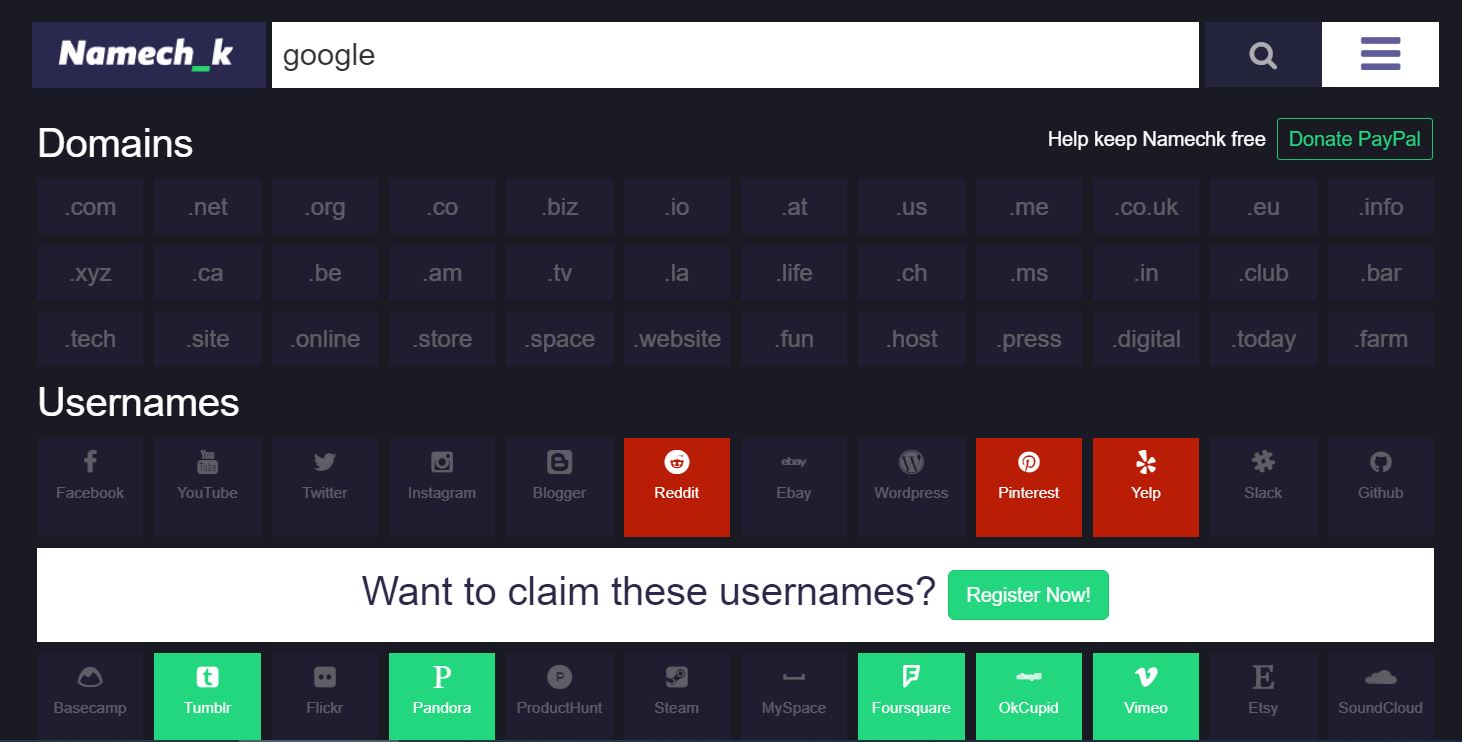Check the .life domain tile
The width and height of the screenshot is (1462, 742).
pyautogui.click(x=794, y=273)
